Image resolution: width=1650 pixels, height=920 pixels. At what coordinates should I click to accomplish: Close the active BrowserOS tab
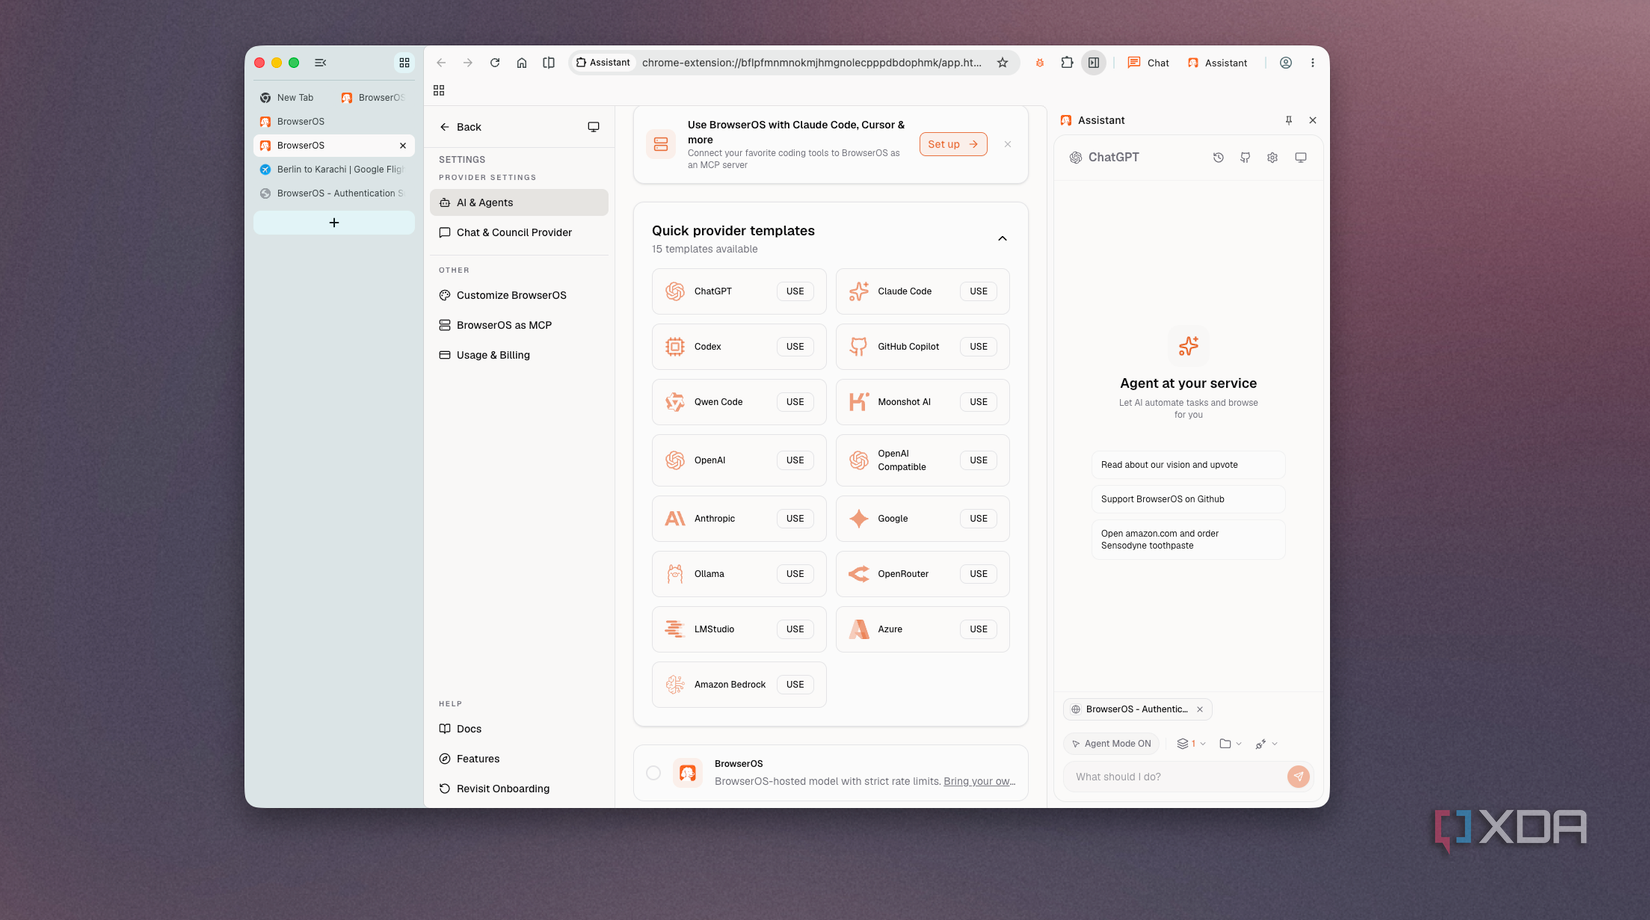pyautogui.click(x=403, y=146)
